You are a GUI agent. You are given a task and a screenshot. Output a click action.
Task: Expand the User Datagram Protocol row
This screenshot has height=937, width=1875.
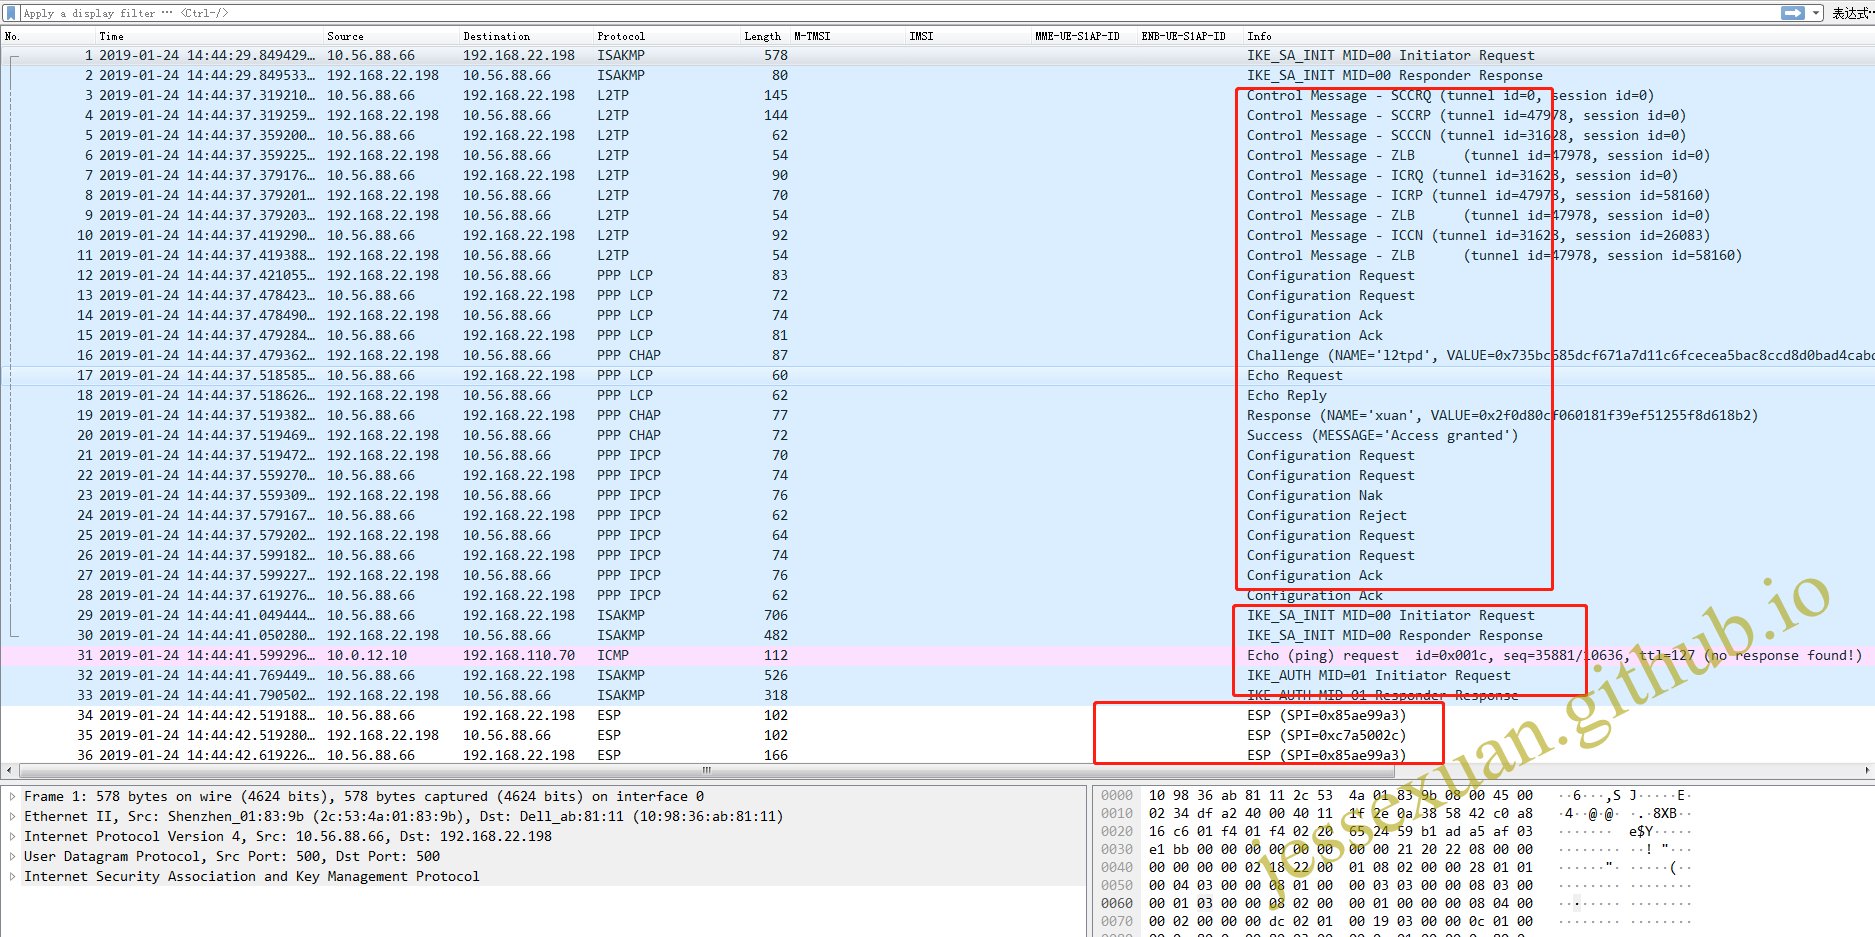coord(12,857)
